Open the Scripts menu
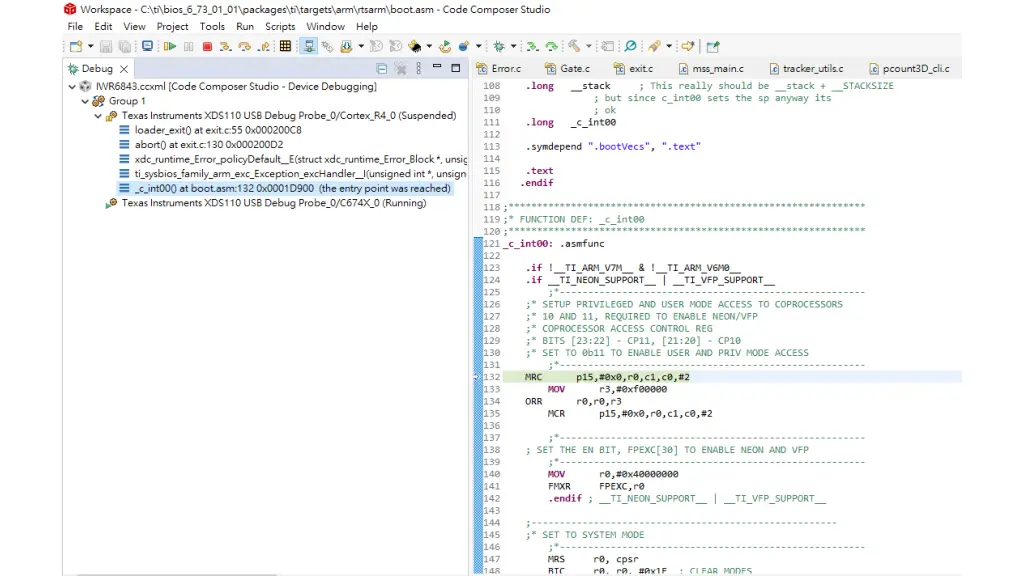1024x576 pixels. pos(280,27)
